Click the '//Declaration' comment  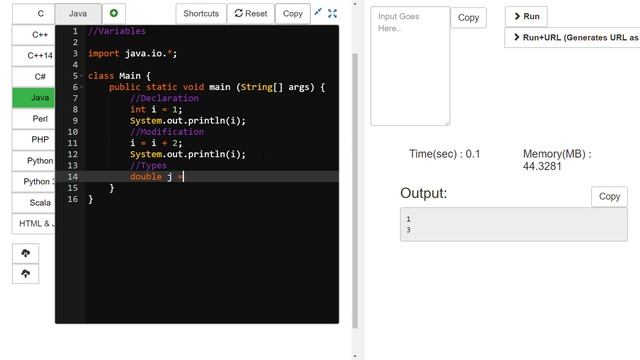click(164, 98)
